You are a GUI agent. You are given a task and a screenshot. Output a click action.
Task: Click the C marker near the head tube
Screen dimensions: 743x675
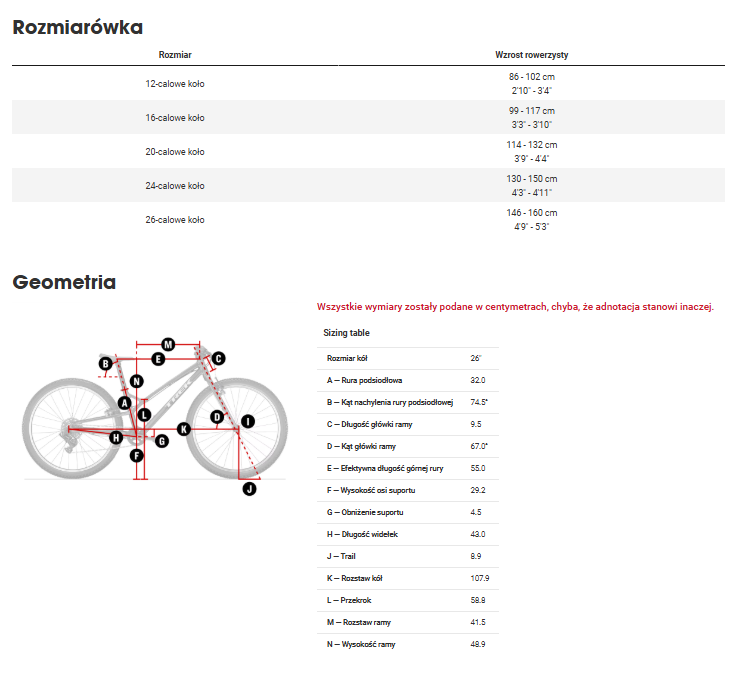click(x=218, y=358)
